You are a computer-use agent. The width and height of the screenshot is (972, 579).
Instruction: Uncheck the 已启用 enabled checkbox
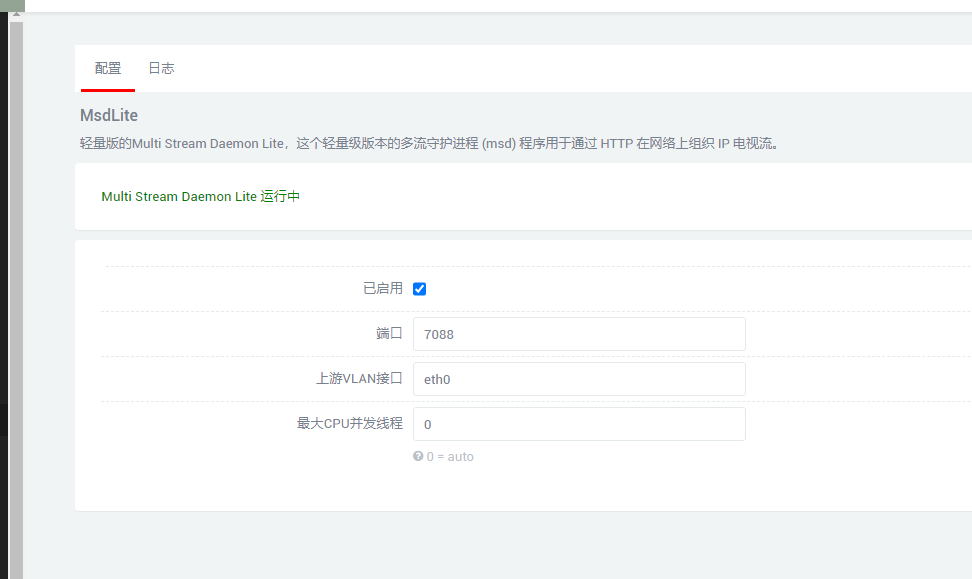pos(419,288)
